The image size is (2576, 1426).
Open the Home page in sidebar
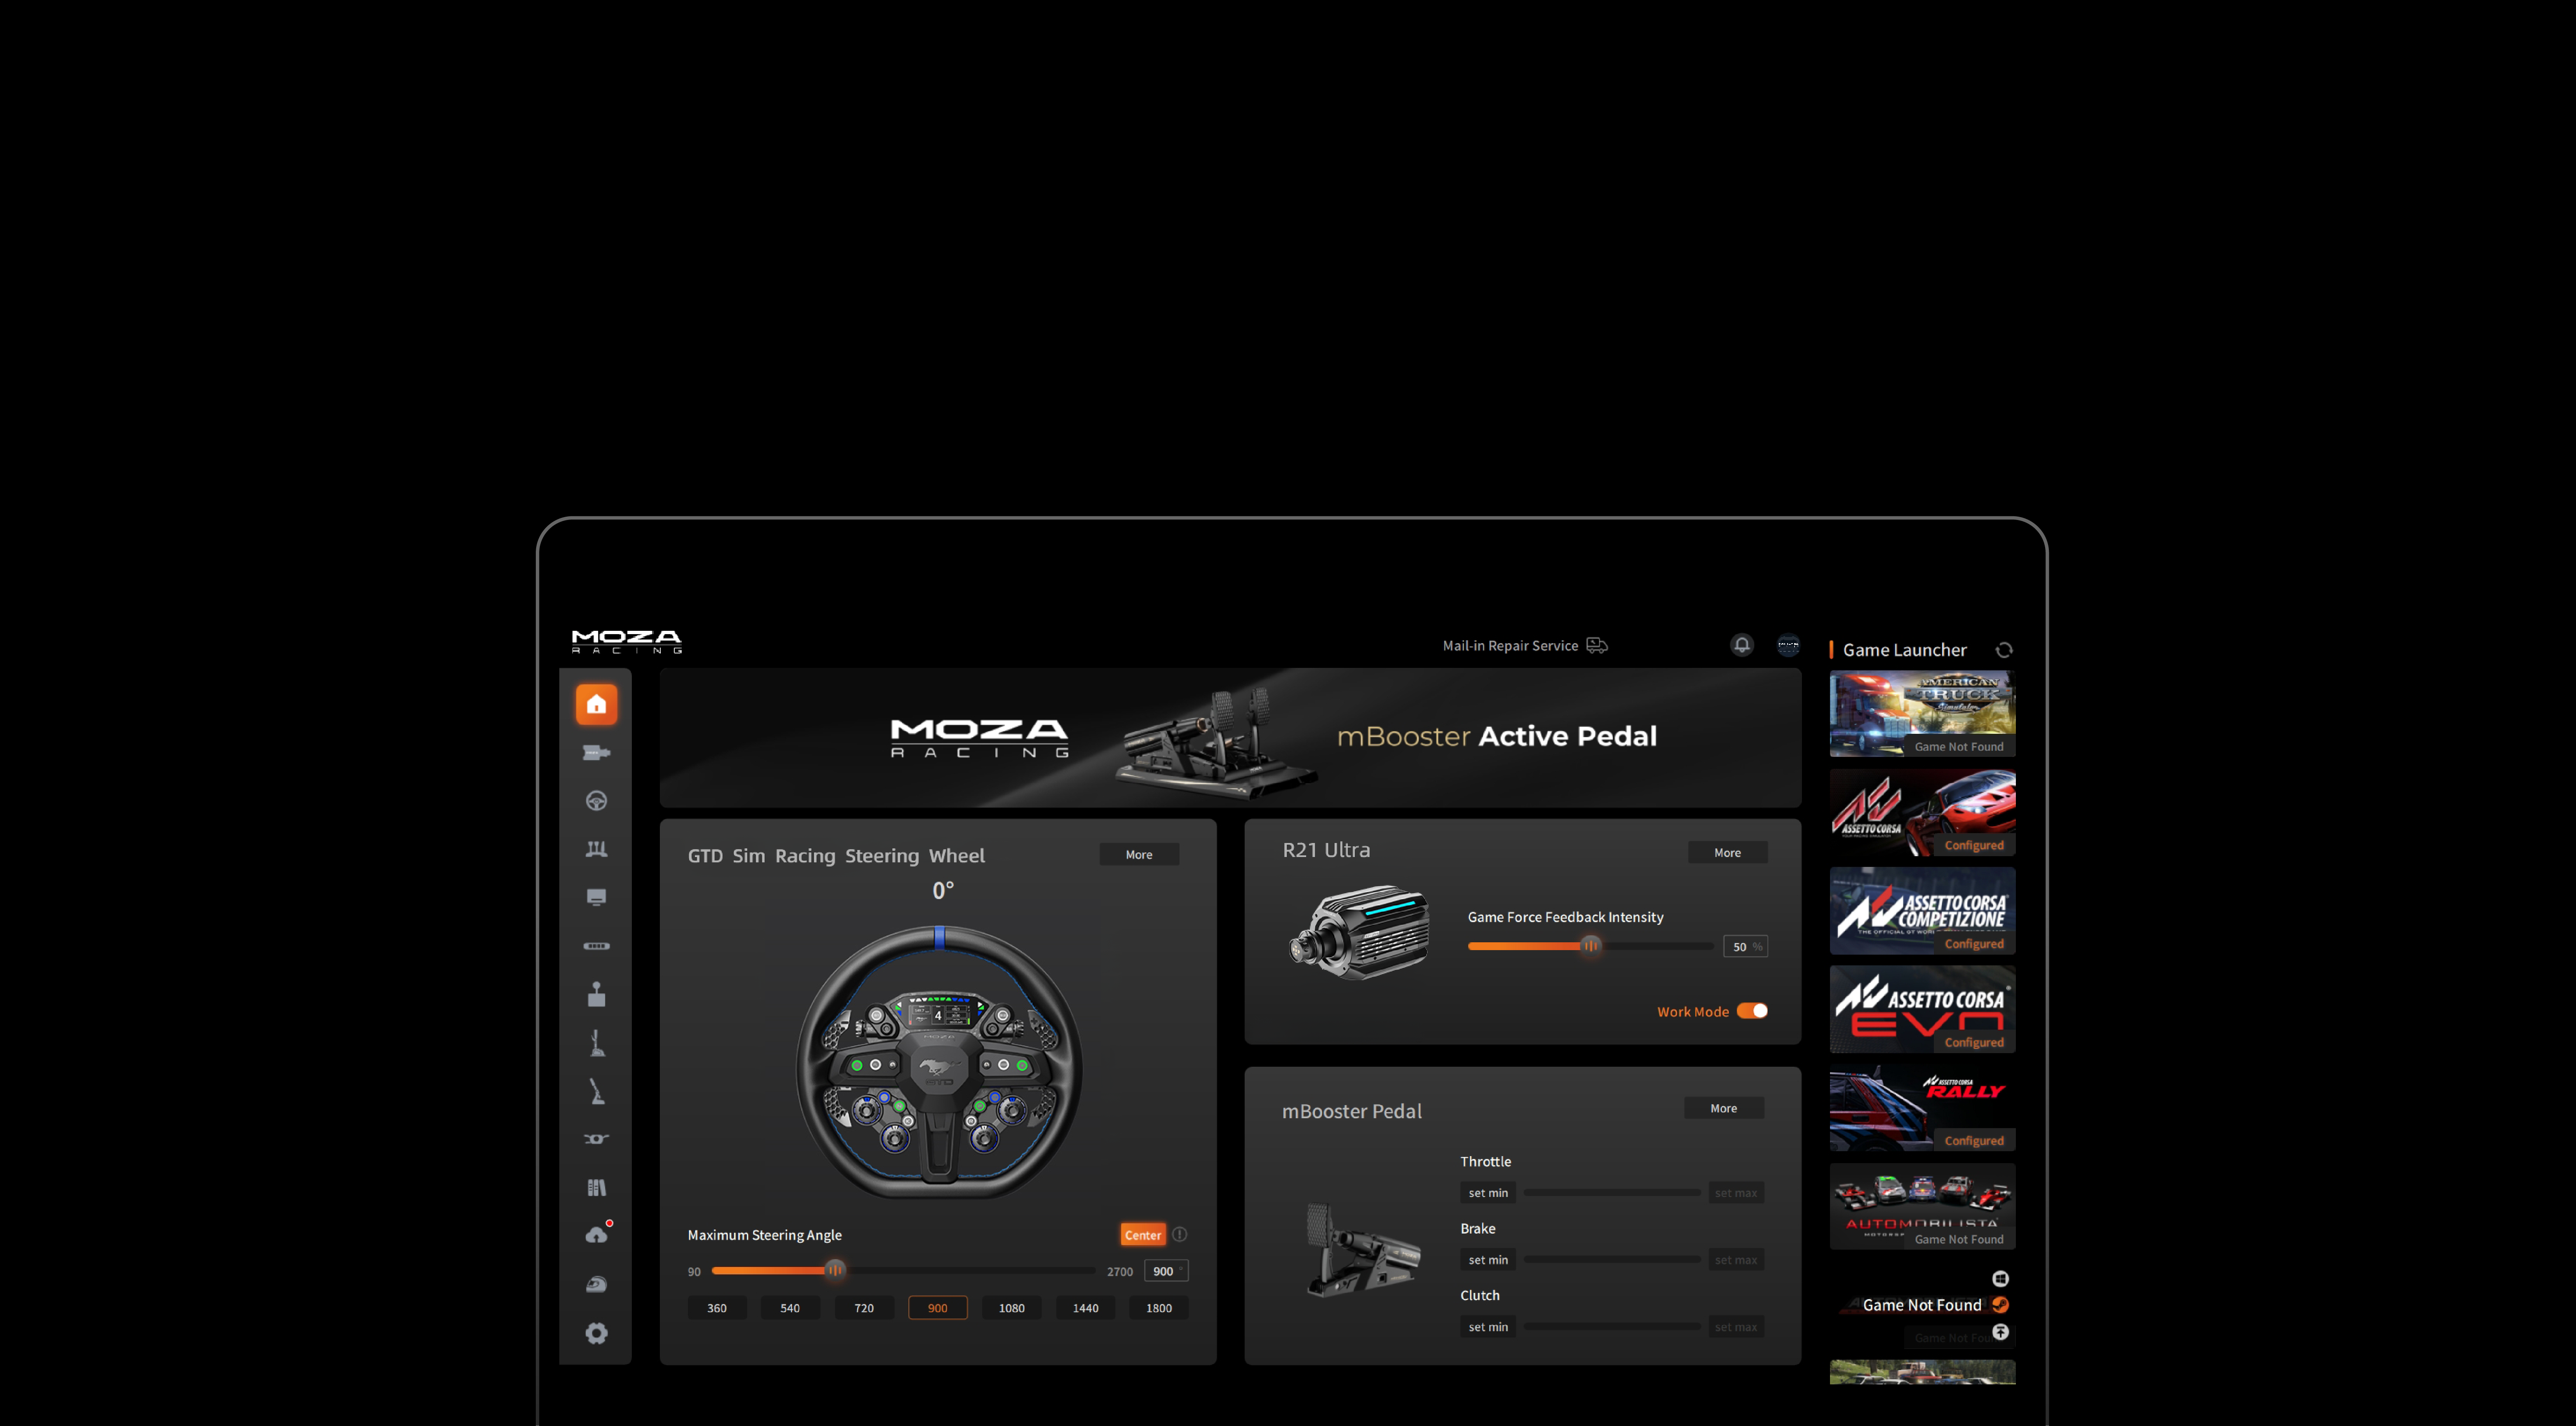[x=596, y=704]
